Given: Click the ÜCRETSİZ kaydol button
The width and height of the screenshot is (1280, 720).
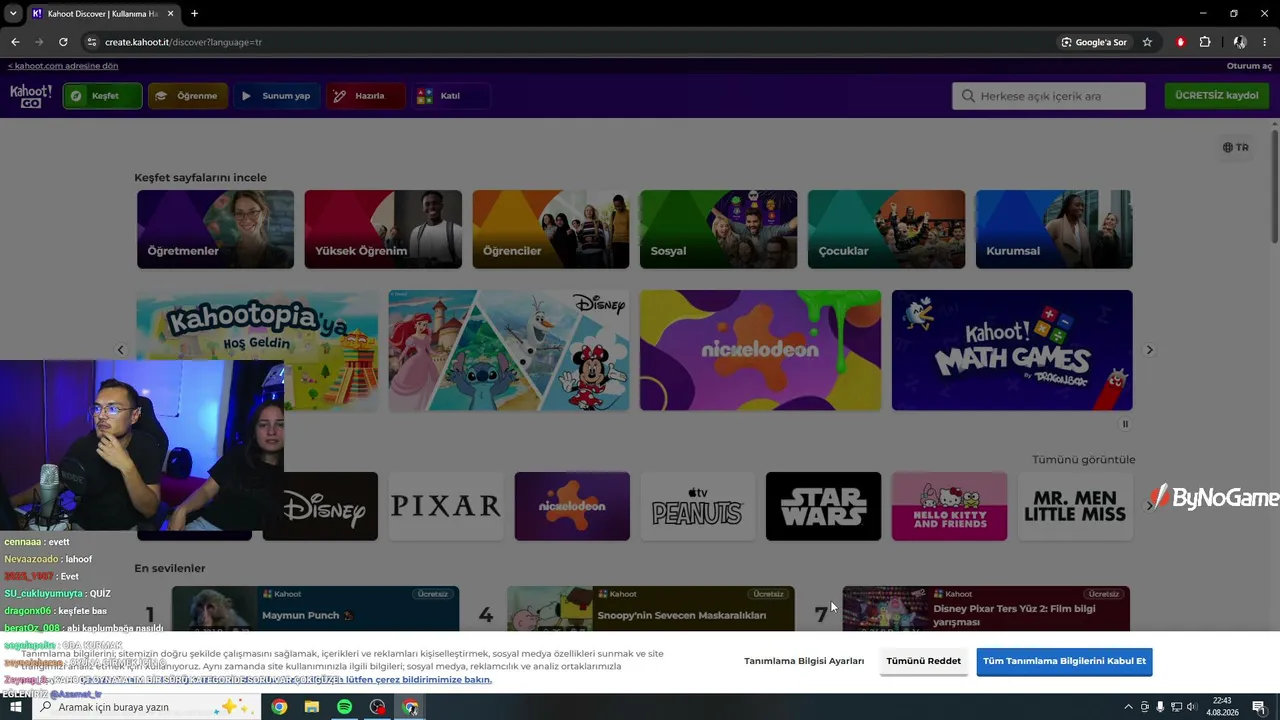Looking at the screenshot, I should (1216, 96).
